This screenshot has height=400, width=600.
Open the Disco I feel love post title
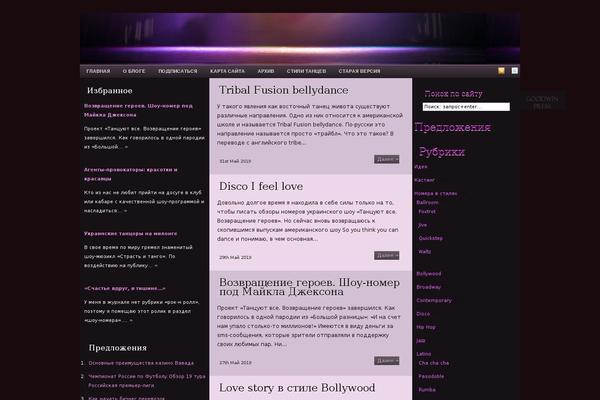tap(261, 186)
